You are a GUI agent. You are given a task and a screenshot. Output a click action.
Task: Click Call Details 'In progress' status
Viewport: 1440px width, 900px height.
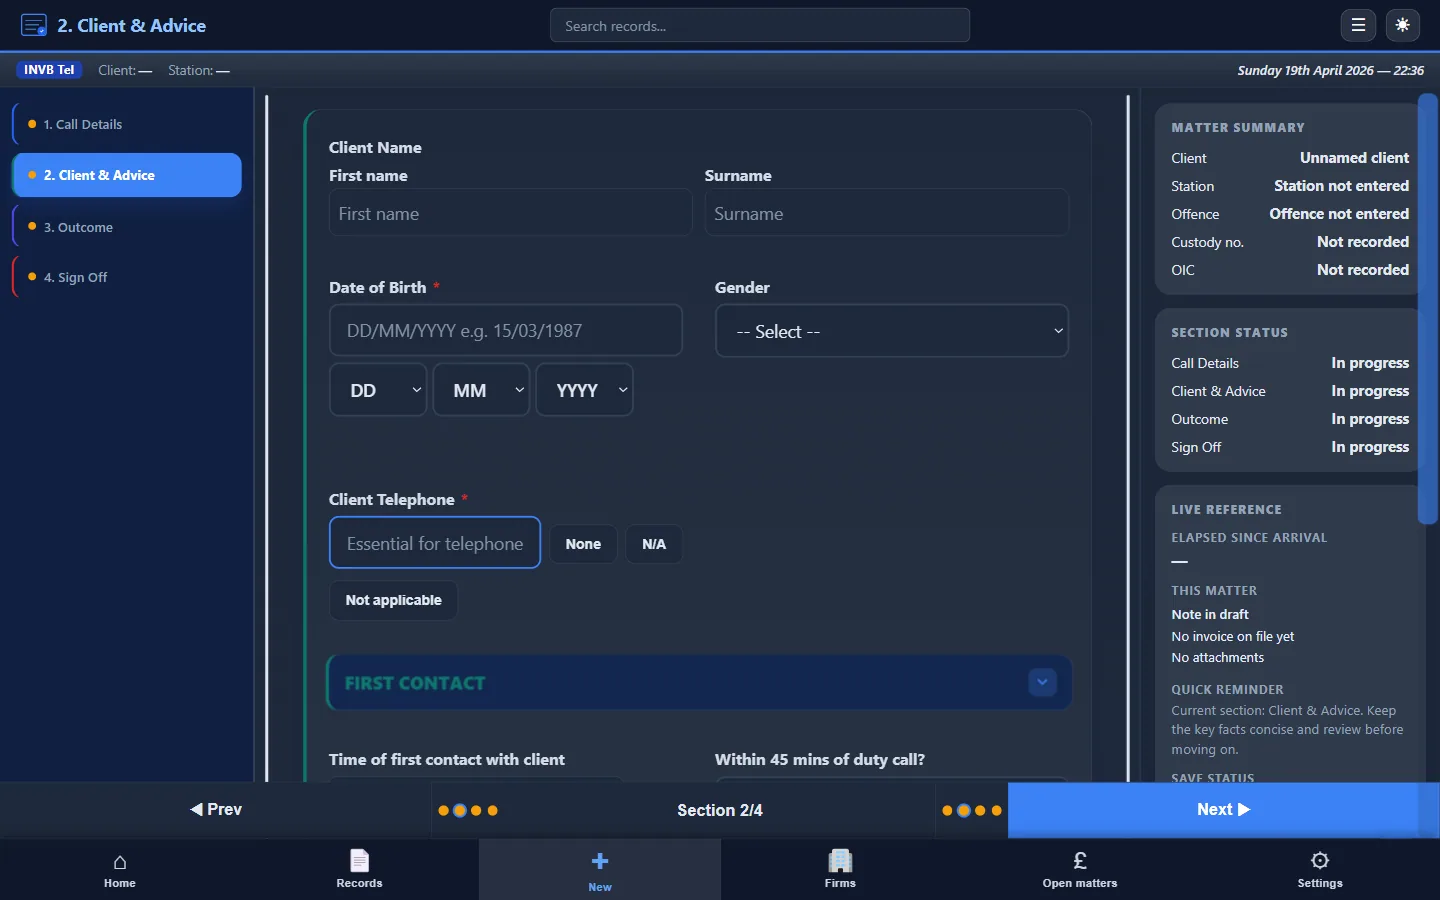coord(1370,363)
